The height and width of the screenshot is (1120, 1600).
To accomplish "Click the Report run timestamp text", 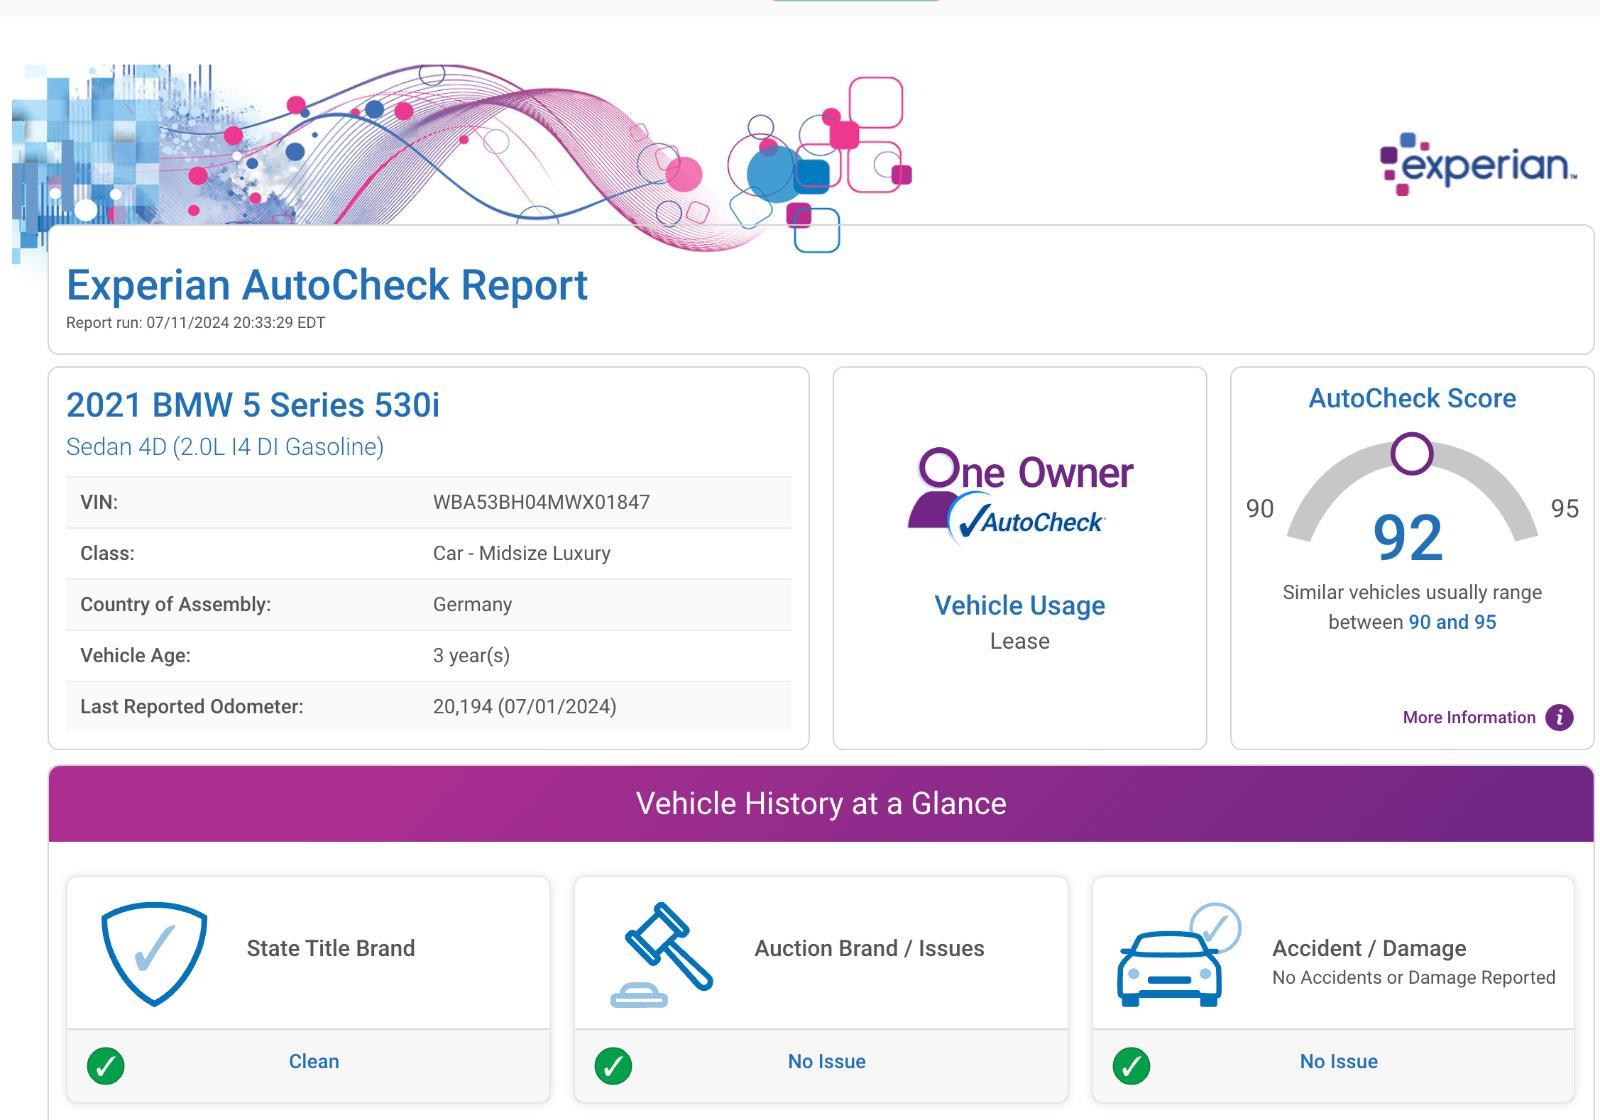I will [x=195, y=322].
